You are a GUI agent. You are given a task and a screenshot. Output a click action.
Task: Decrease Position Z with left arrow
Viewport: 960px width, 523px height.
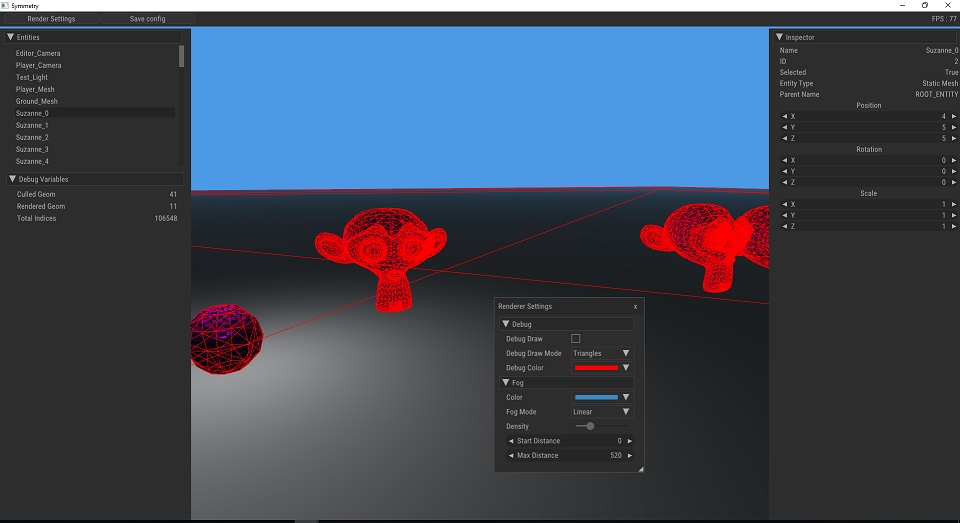tap(784, 138)
